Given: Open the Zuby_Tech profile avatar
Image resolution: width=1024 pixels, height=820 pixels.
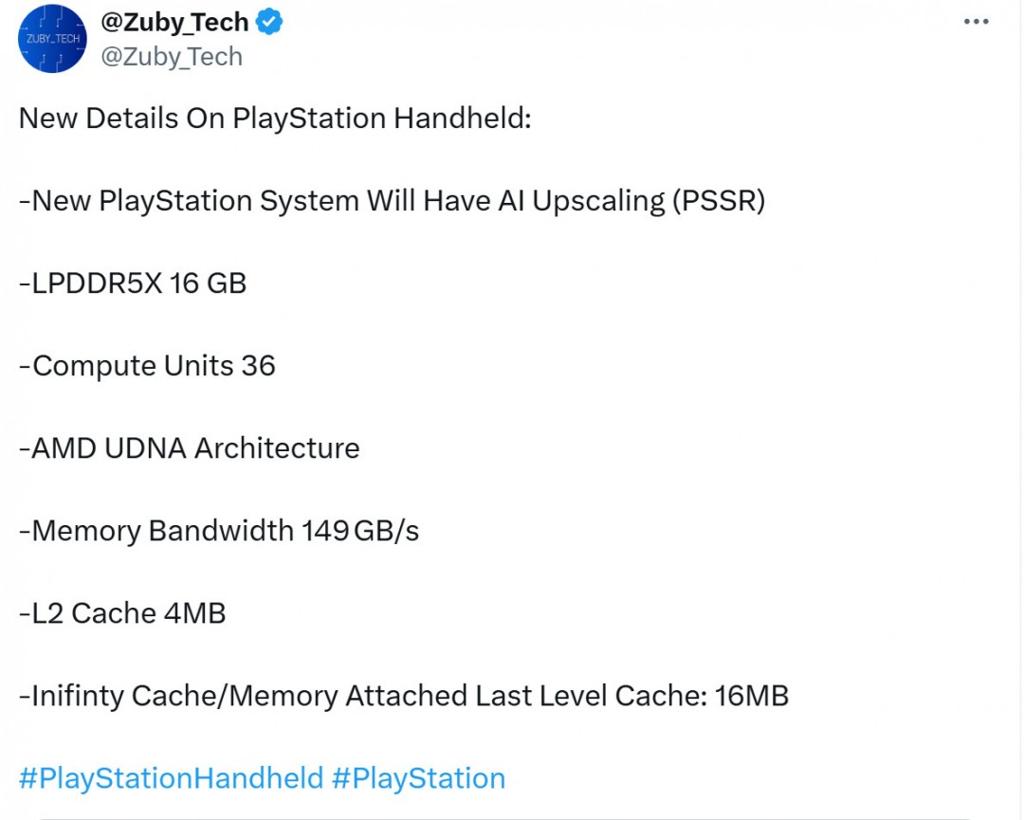Looking at the screenshot, I should click(52, 39).
